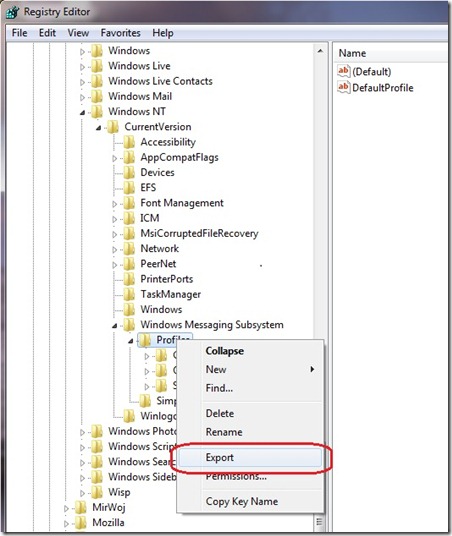Click the Network folder icon
The height and width of the screenshot is (536, 452).
pos(129,249)
